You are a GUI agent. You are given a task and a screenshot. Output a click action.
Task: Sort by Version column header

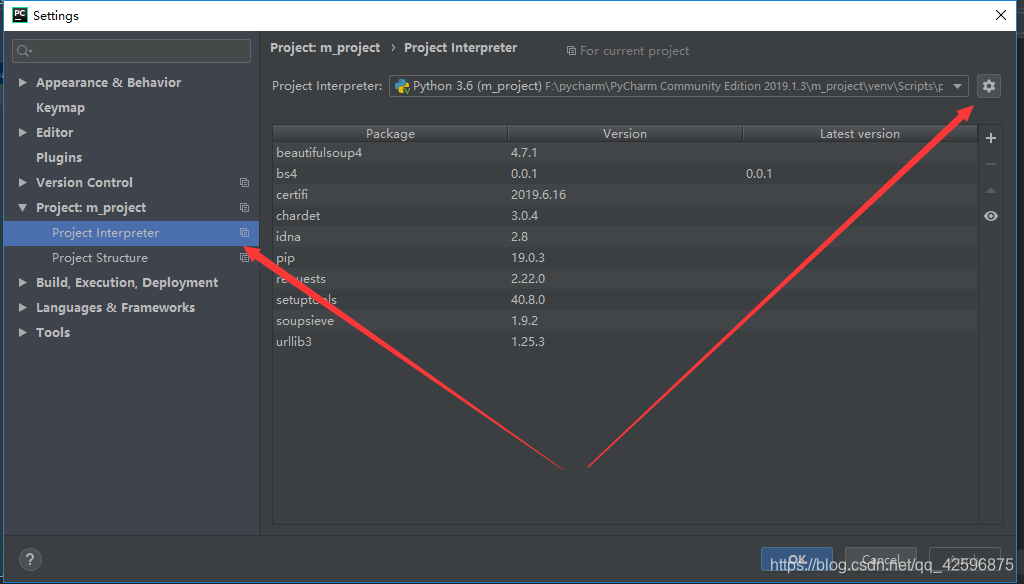(625, 133)
